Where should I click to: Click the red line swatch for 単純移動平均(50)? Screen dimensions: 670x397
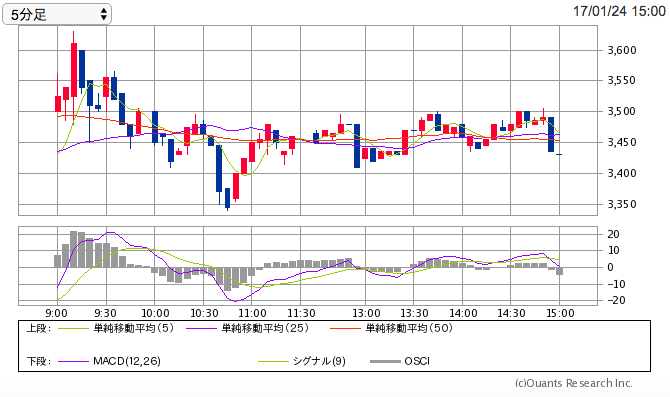pos(346,329)
